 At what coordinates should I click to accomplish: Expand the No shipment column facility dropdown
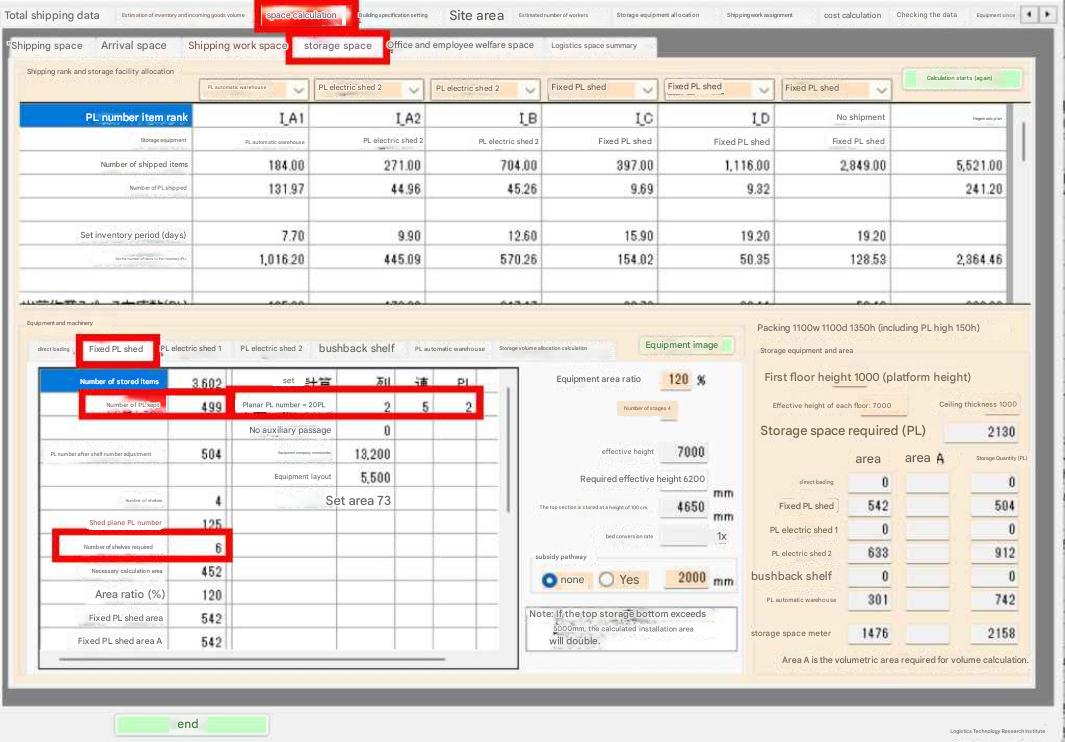click(880, 89)
